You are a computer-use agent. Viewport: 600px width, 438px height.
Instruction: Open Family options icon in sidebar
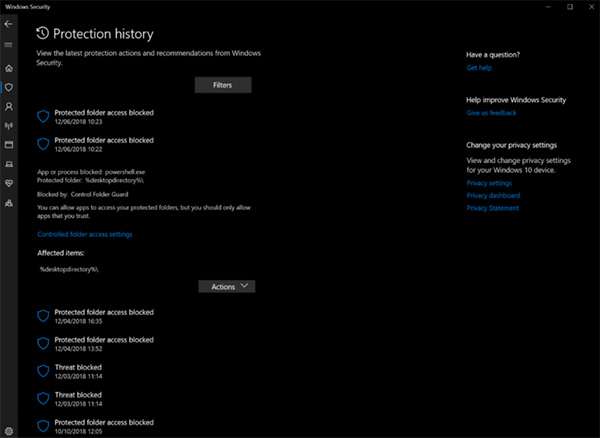(9, 203)
